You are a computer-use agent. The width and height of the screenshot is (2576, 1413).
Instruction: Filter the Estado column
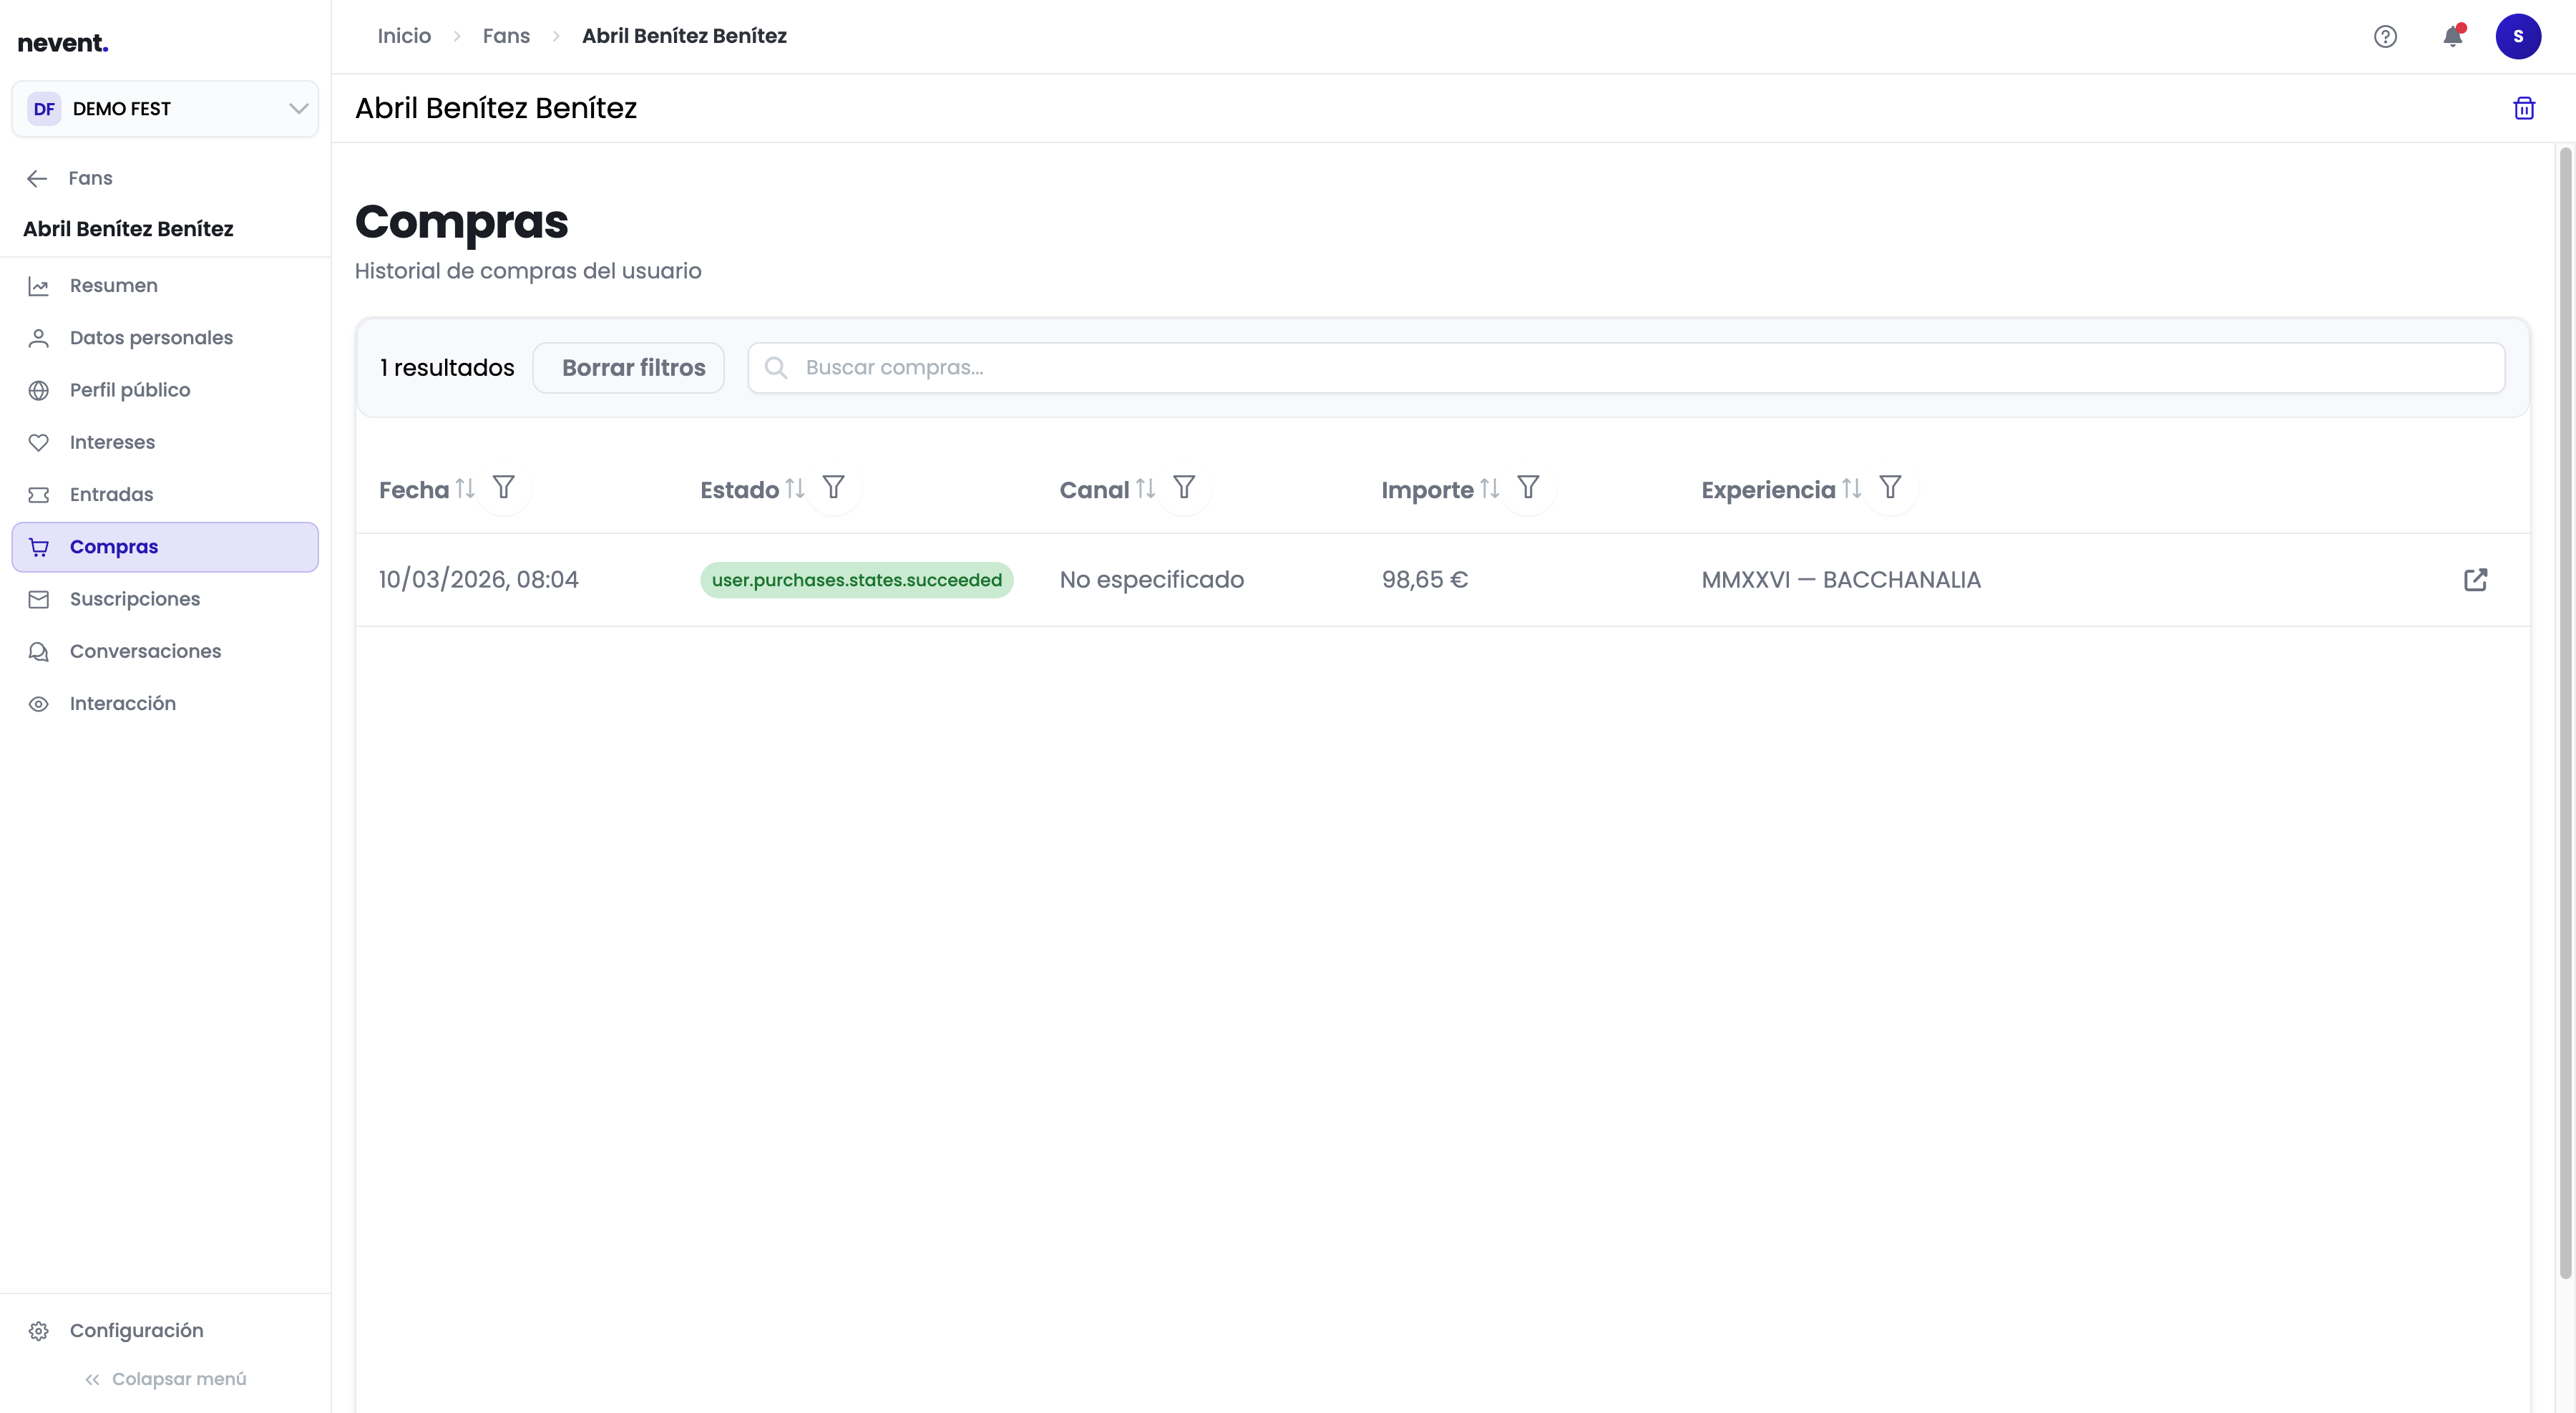834,487
